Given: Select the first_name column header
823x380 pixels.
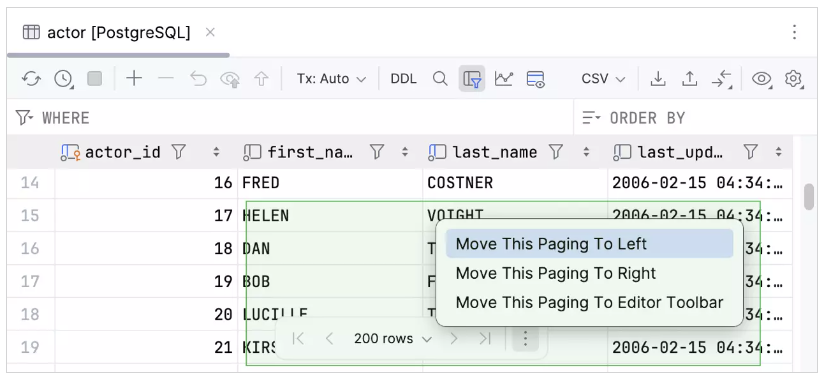Looking at the screenshot, I should pos(310,153).
